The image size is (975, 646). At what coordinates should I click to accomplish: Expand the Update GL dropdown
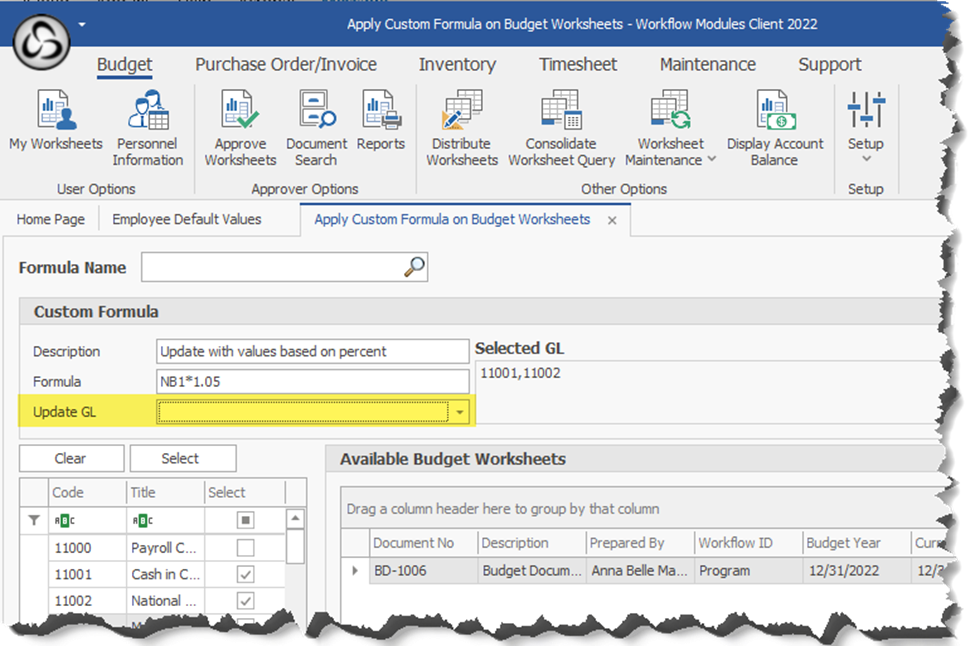pyautogui.click(x=460, y=412)
